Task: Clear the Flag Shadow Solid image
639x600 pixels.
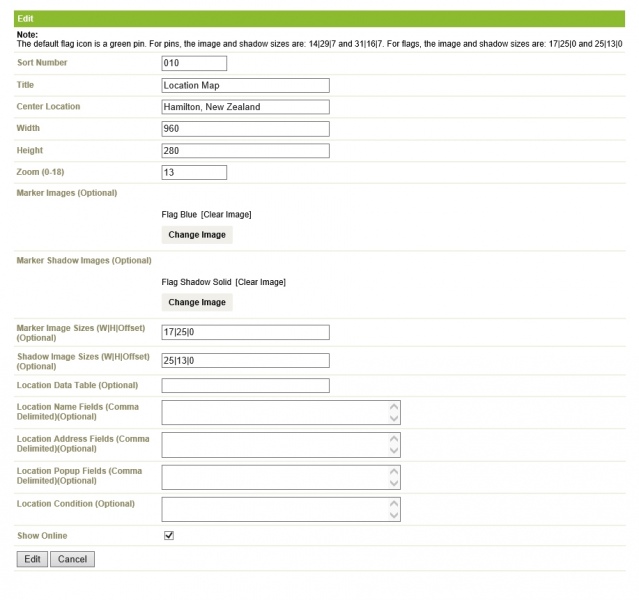Action: (260, 282)
